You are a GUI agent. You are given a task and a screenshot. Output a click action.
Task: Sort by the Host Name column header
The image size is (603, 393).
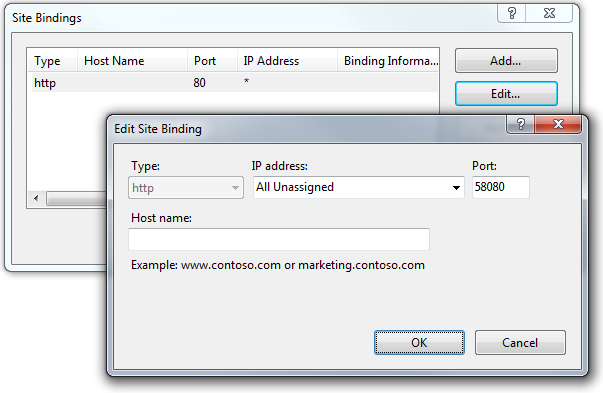point(133,61)
